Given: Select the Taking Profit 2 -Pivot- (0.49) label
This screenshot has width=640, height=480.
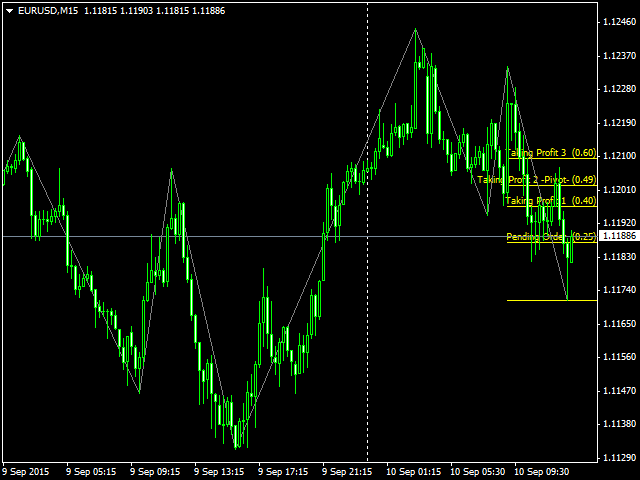Looking at the screenshot, I should pos(537,180).
